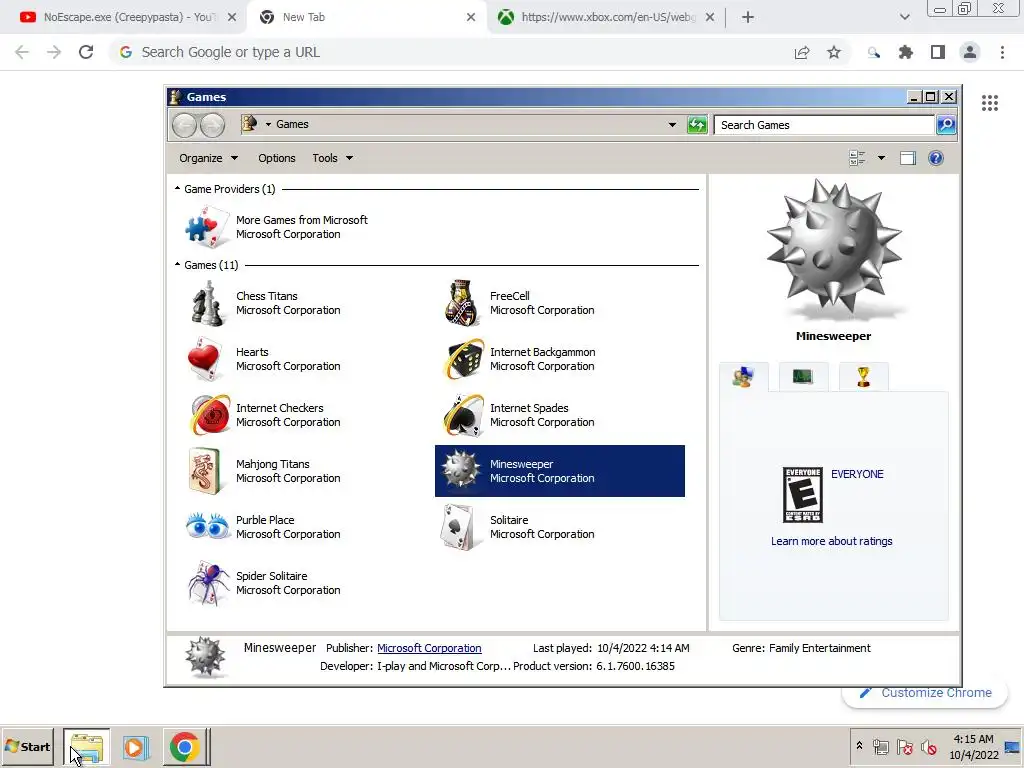Open the Chrome profile avatar icon
Screen dimensions: 1024x768
point(970,52)
